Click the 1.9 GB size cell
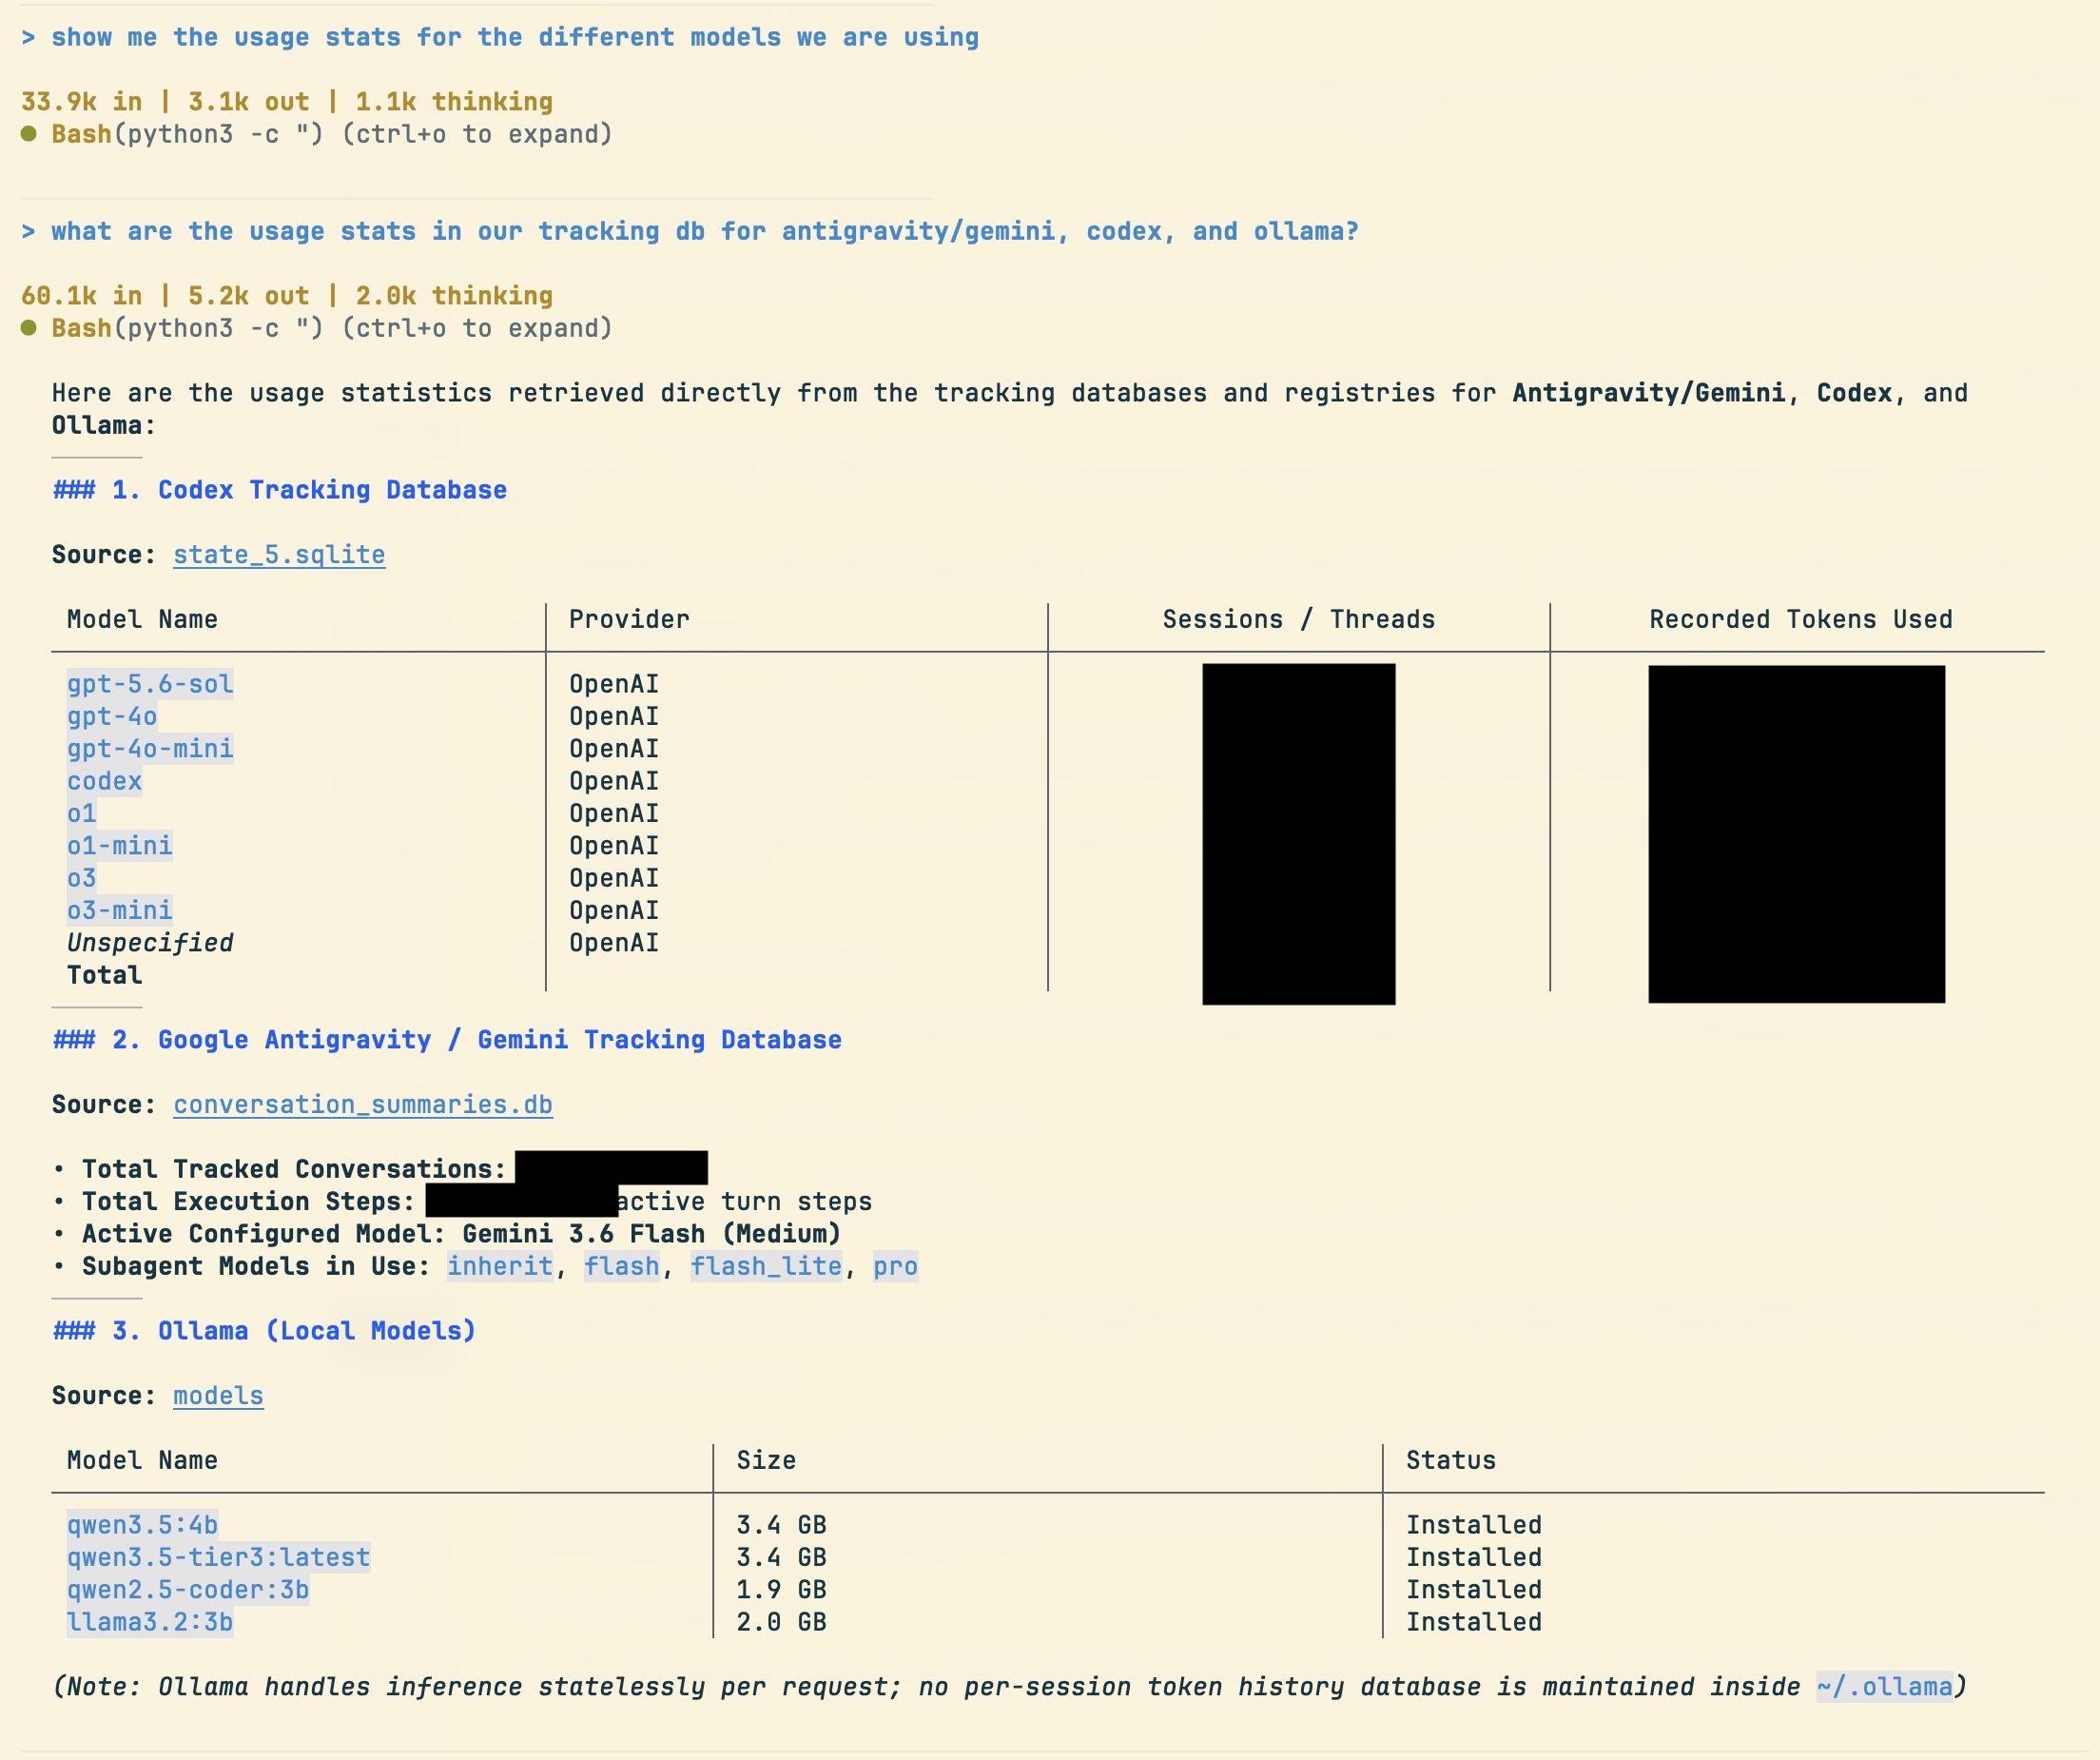The width and height of the screenshot is (2100, 1760). point(782,1590)
